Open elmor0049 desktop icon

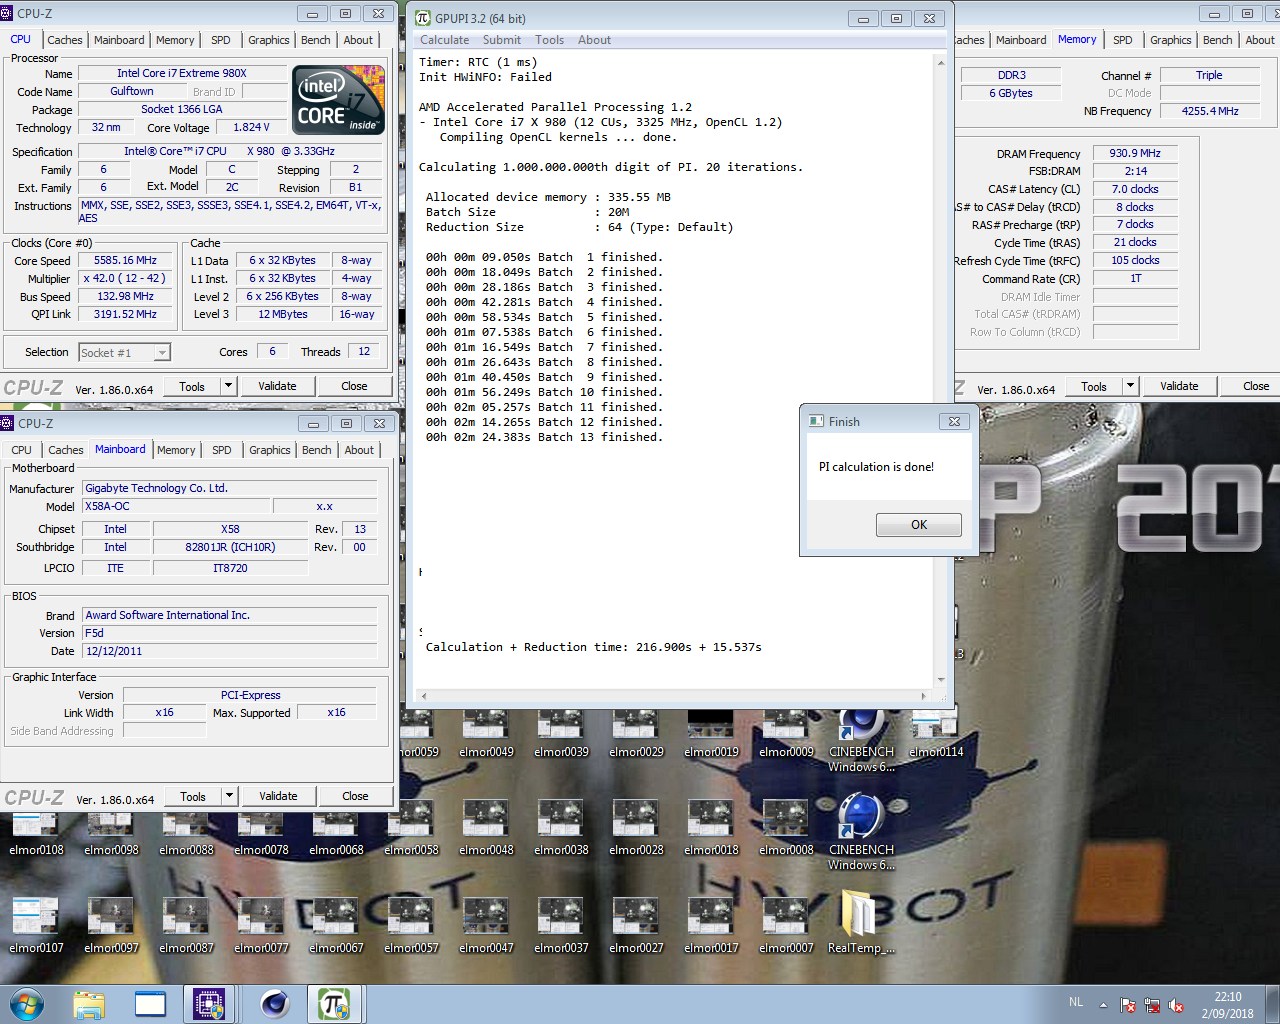(x=486, y=736)
